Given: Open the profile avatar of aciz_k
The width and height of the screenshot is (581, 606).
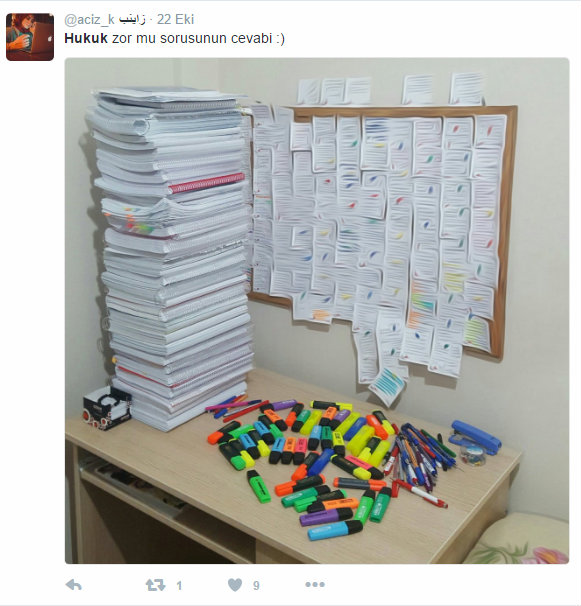Looking at the screenshot, I should pos(30,37).
